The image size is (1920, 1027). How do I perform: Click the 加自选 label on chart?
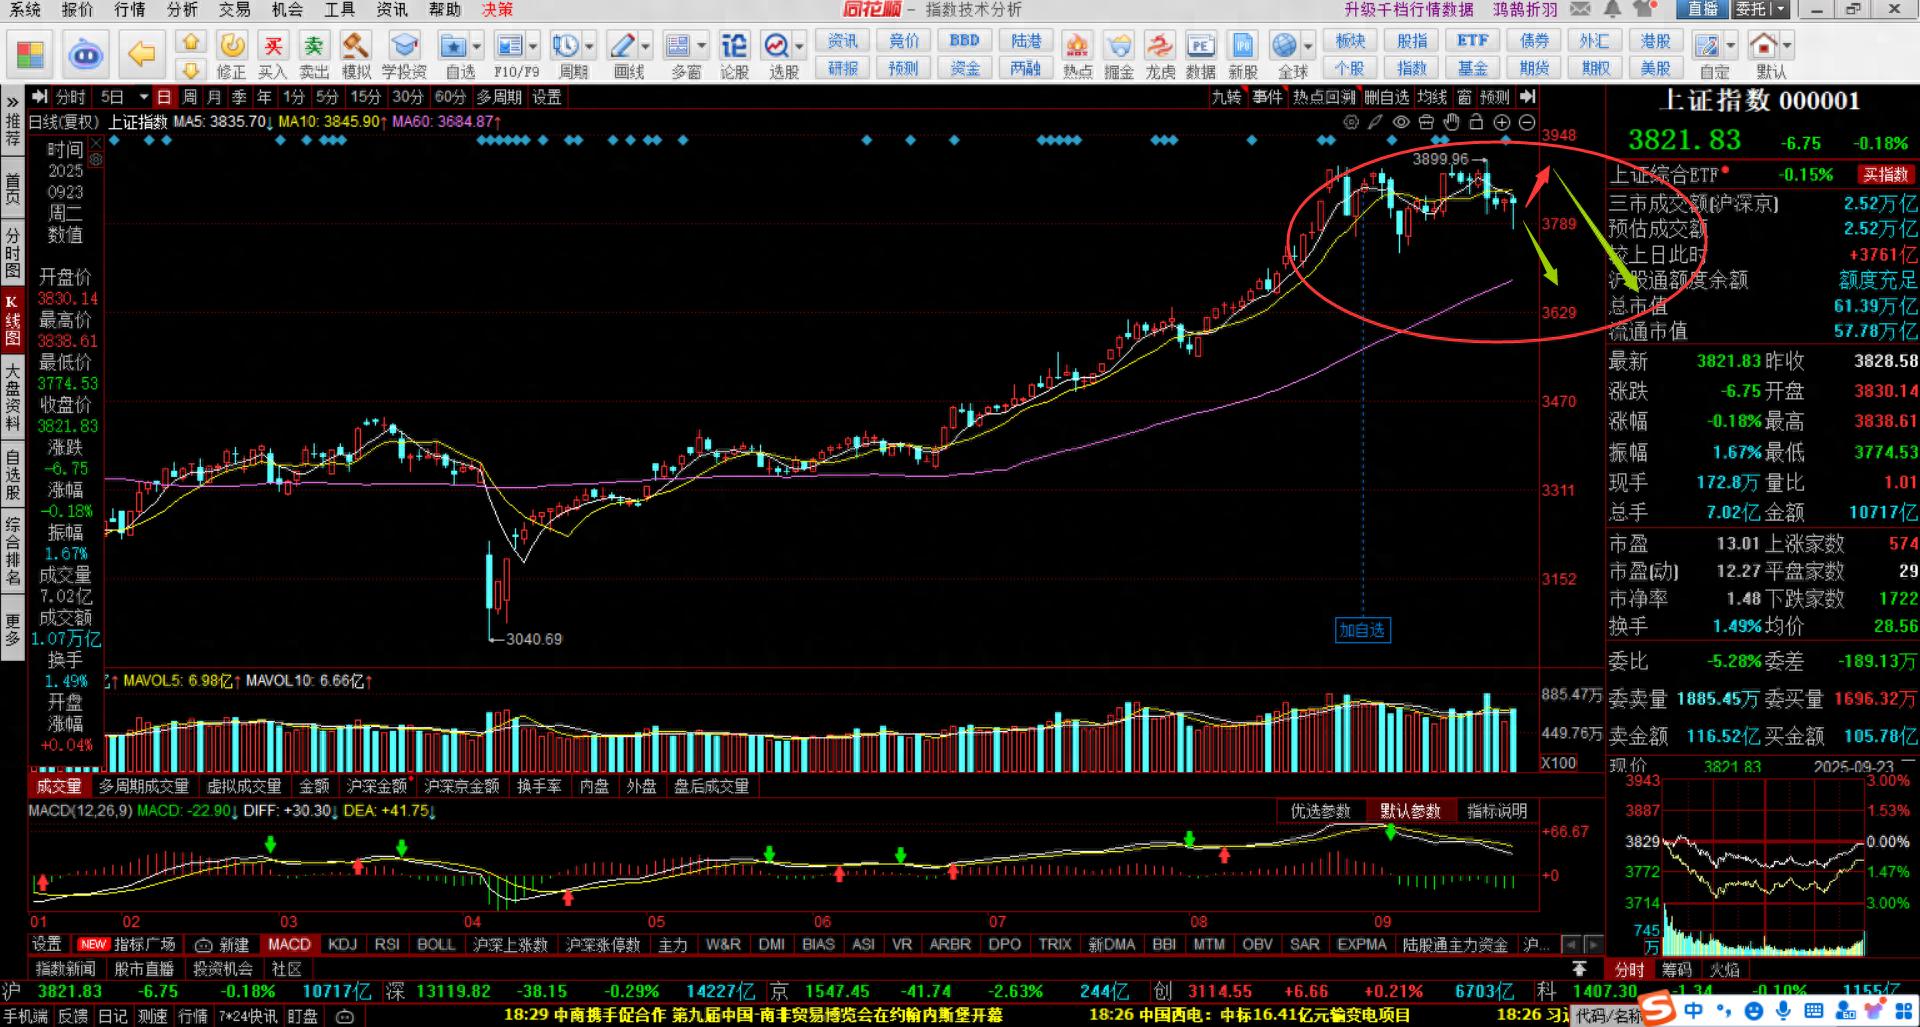pyautogui.click(x=1362, y=630)
